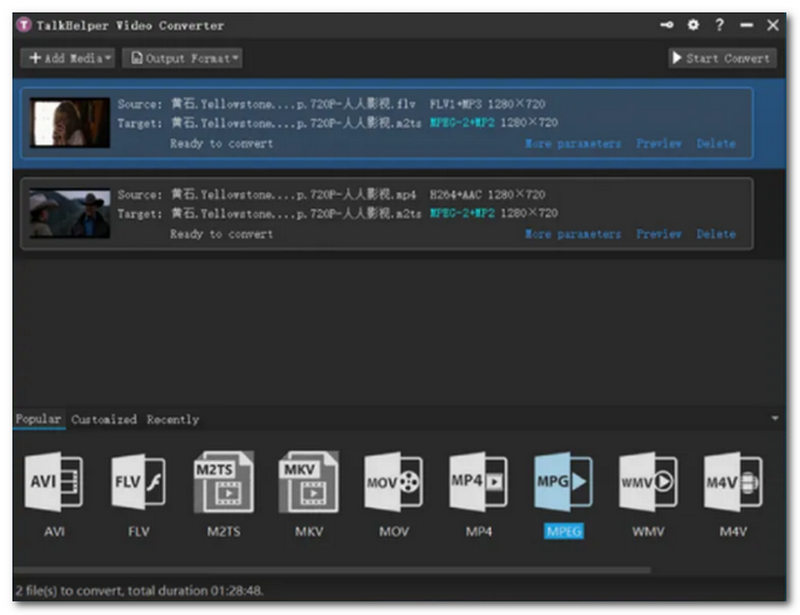Screen dimensions: 800x615
Task: Open the Add Media dropdown
Action: click(x=68, y=58)
